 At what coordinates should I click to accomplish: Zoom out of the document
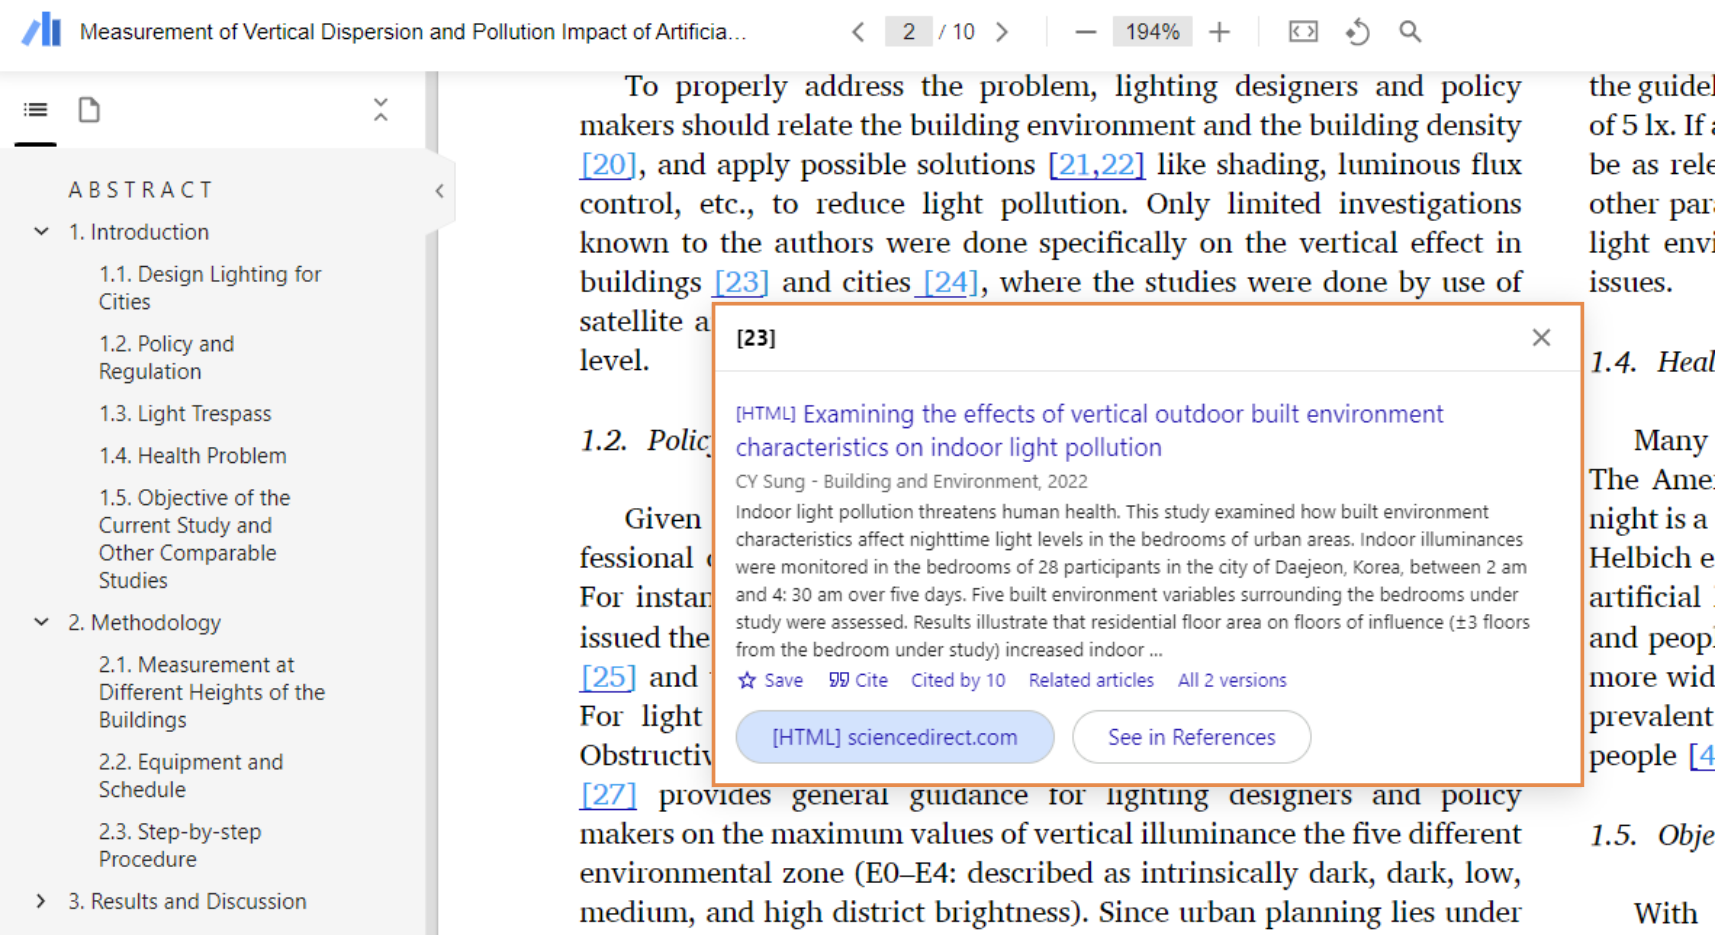click(1085, 31)
